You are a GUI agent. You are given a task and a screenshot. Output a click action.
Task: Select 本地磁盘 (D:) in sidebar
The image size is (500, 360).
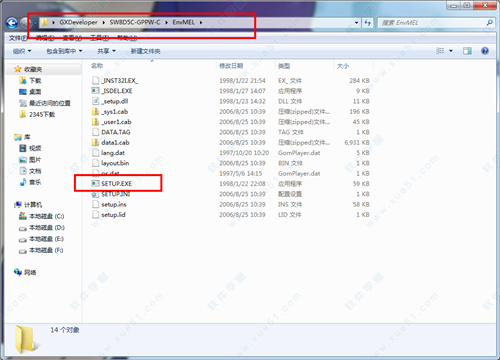pos(47,227)
